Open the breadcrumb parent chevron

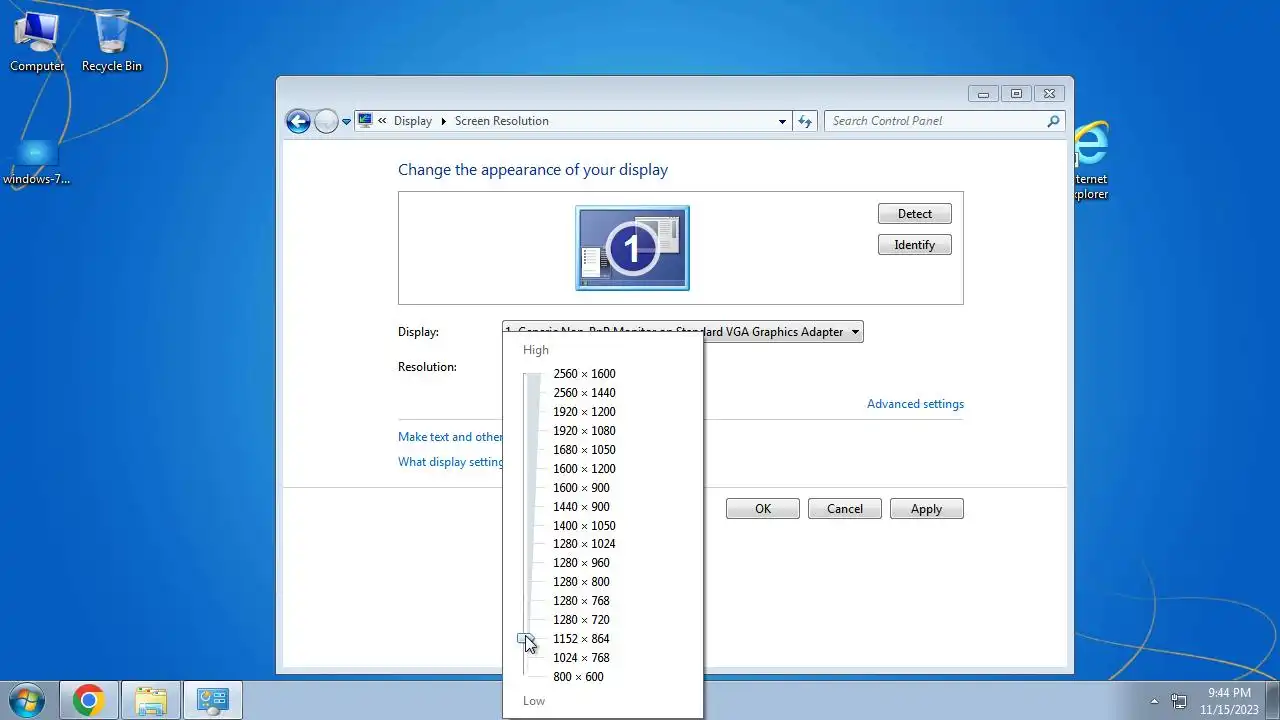(382, 121)
